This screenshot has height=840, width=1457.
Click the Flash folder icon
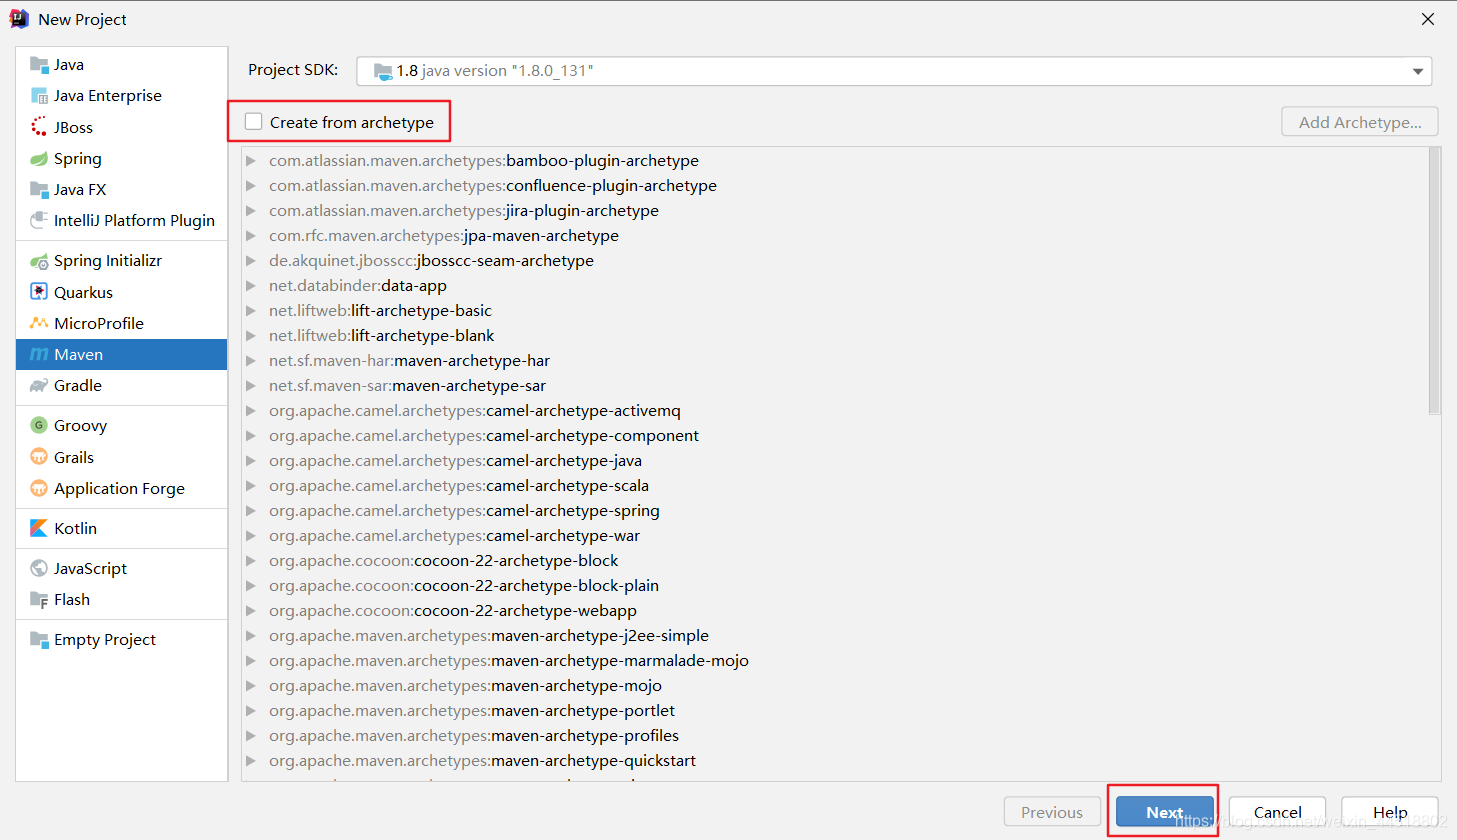click(39, 600)
